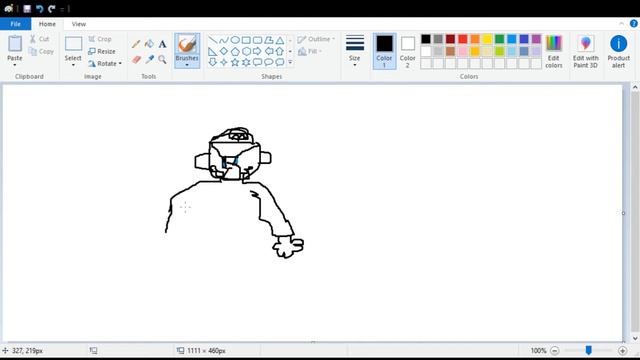
Task: Choose the Up arrow shape
Action: click(280, 51)
